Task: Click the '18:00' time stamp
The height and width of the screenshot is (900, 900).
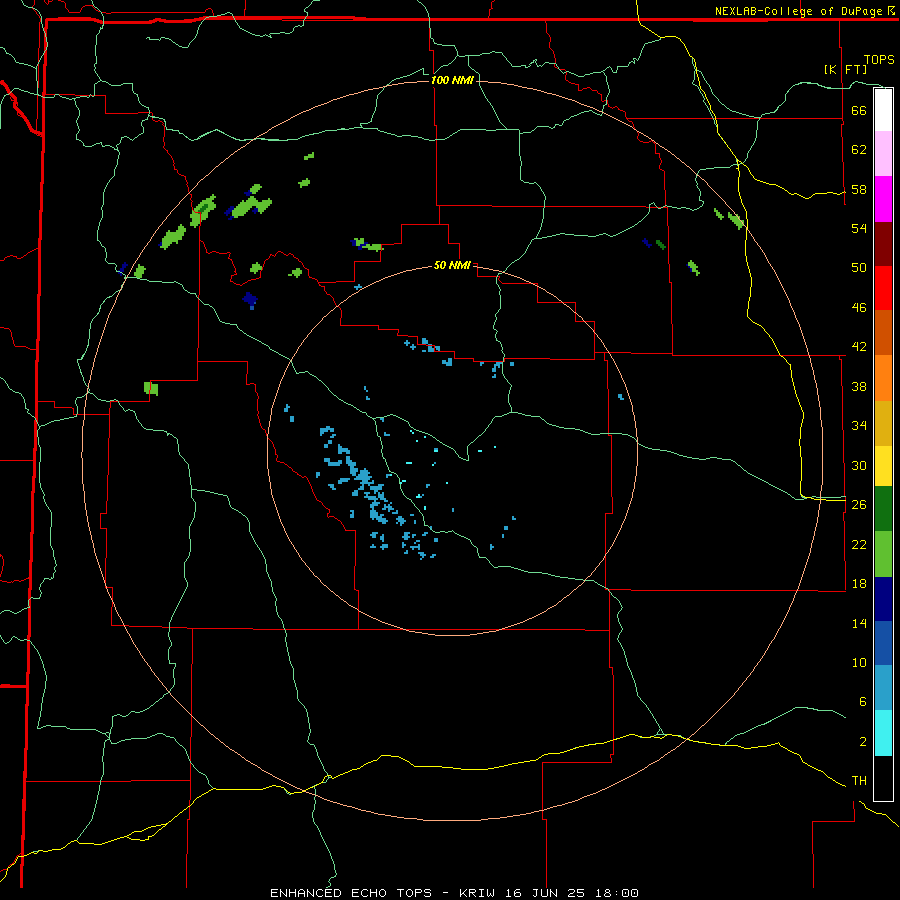Action: pos(616,893)
